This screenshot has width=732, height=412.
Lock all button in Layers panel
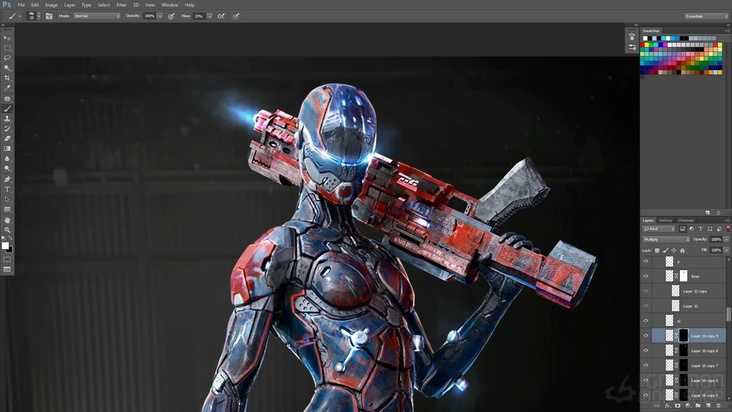tap(682, 251)
